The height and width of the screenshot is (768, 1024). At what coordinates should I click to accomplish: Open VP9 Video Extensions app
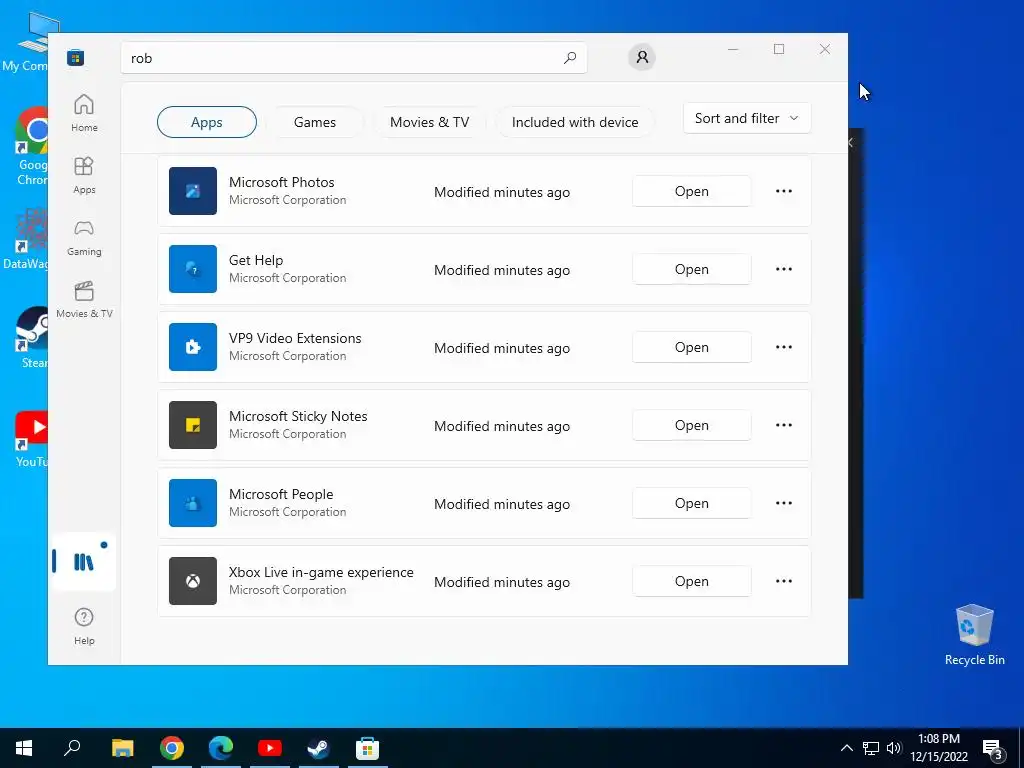pyautogui.click(x=692, y=347)
